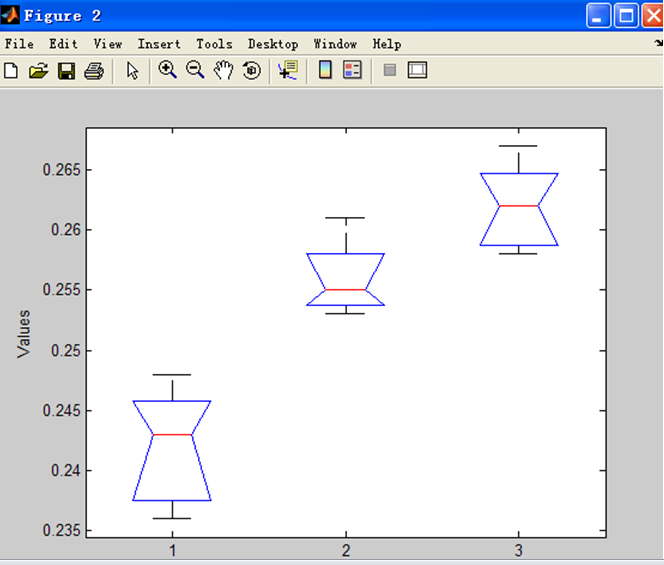Click the upper whisker cap of box 3
This screenshot has height=565, width=664.
pos(518,146)
